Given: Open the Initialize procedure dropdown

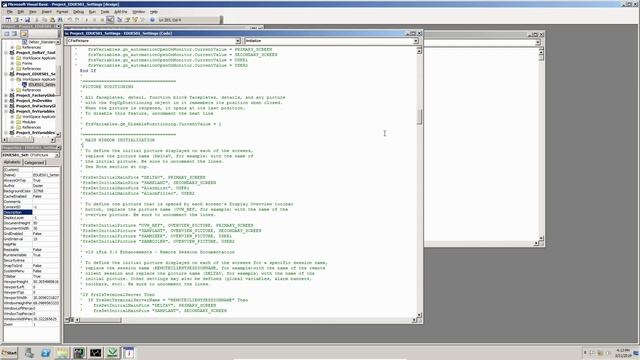Looking at the screenshot, I should click(x=416, y=41).
